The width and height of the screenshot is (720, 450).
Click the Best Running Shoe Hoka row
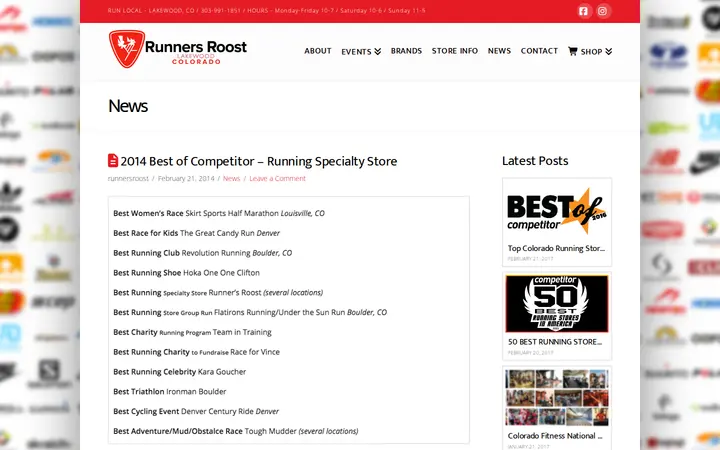[x=186, y=273]
